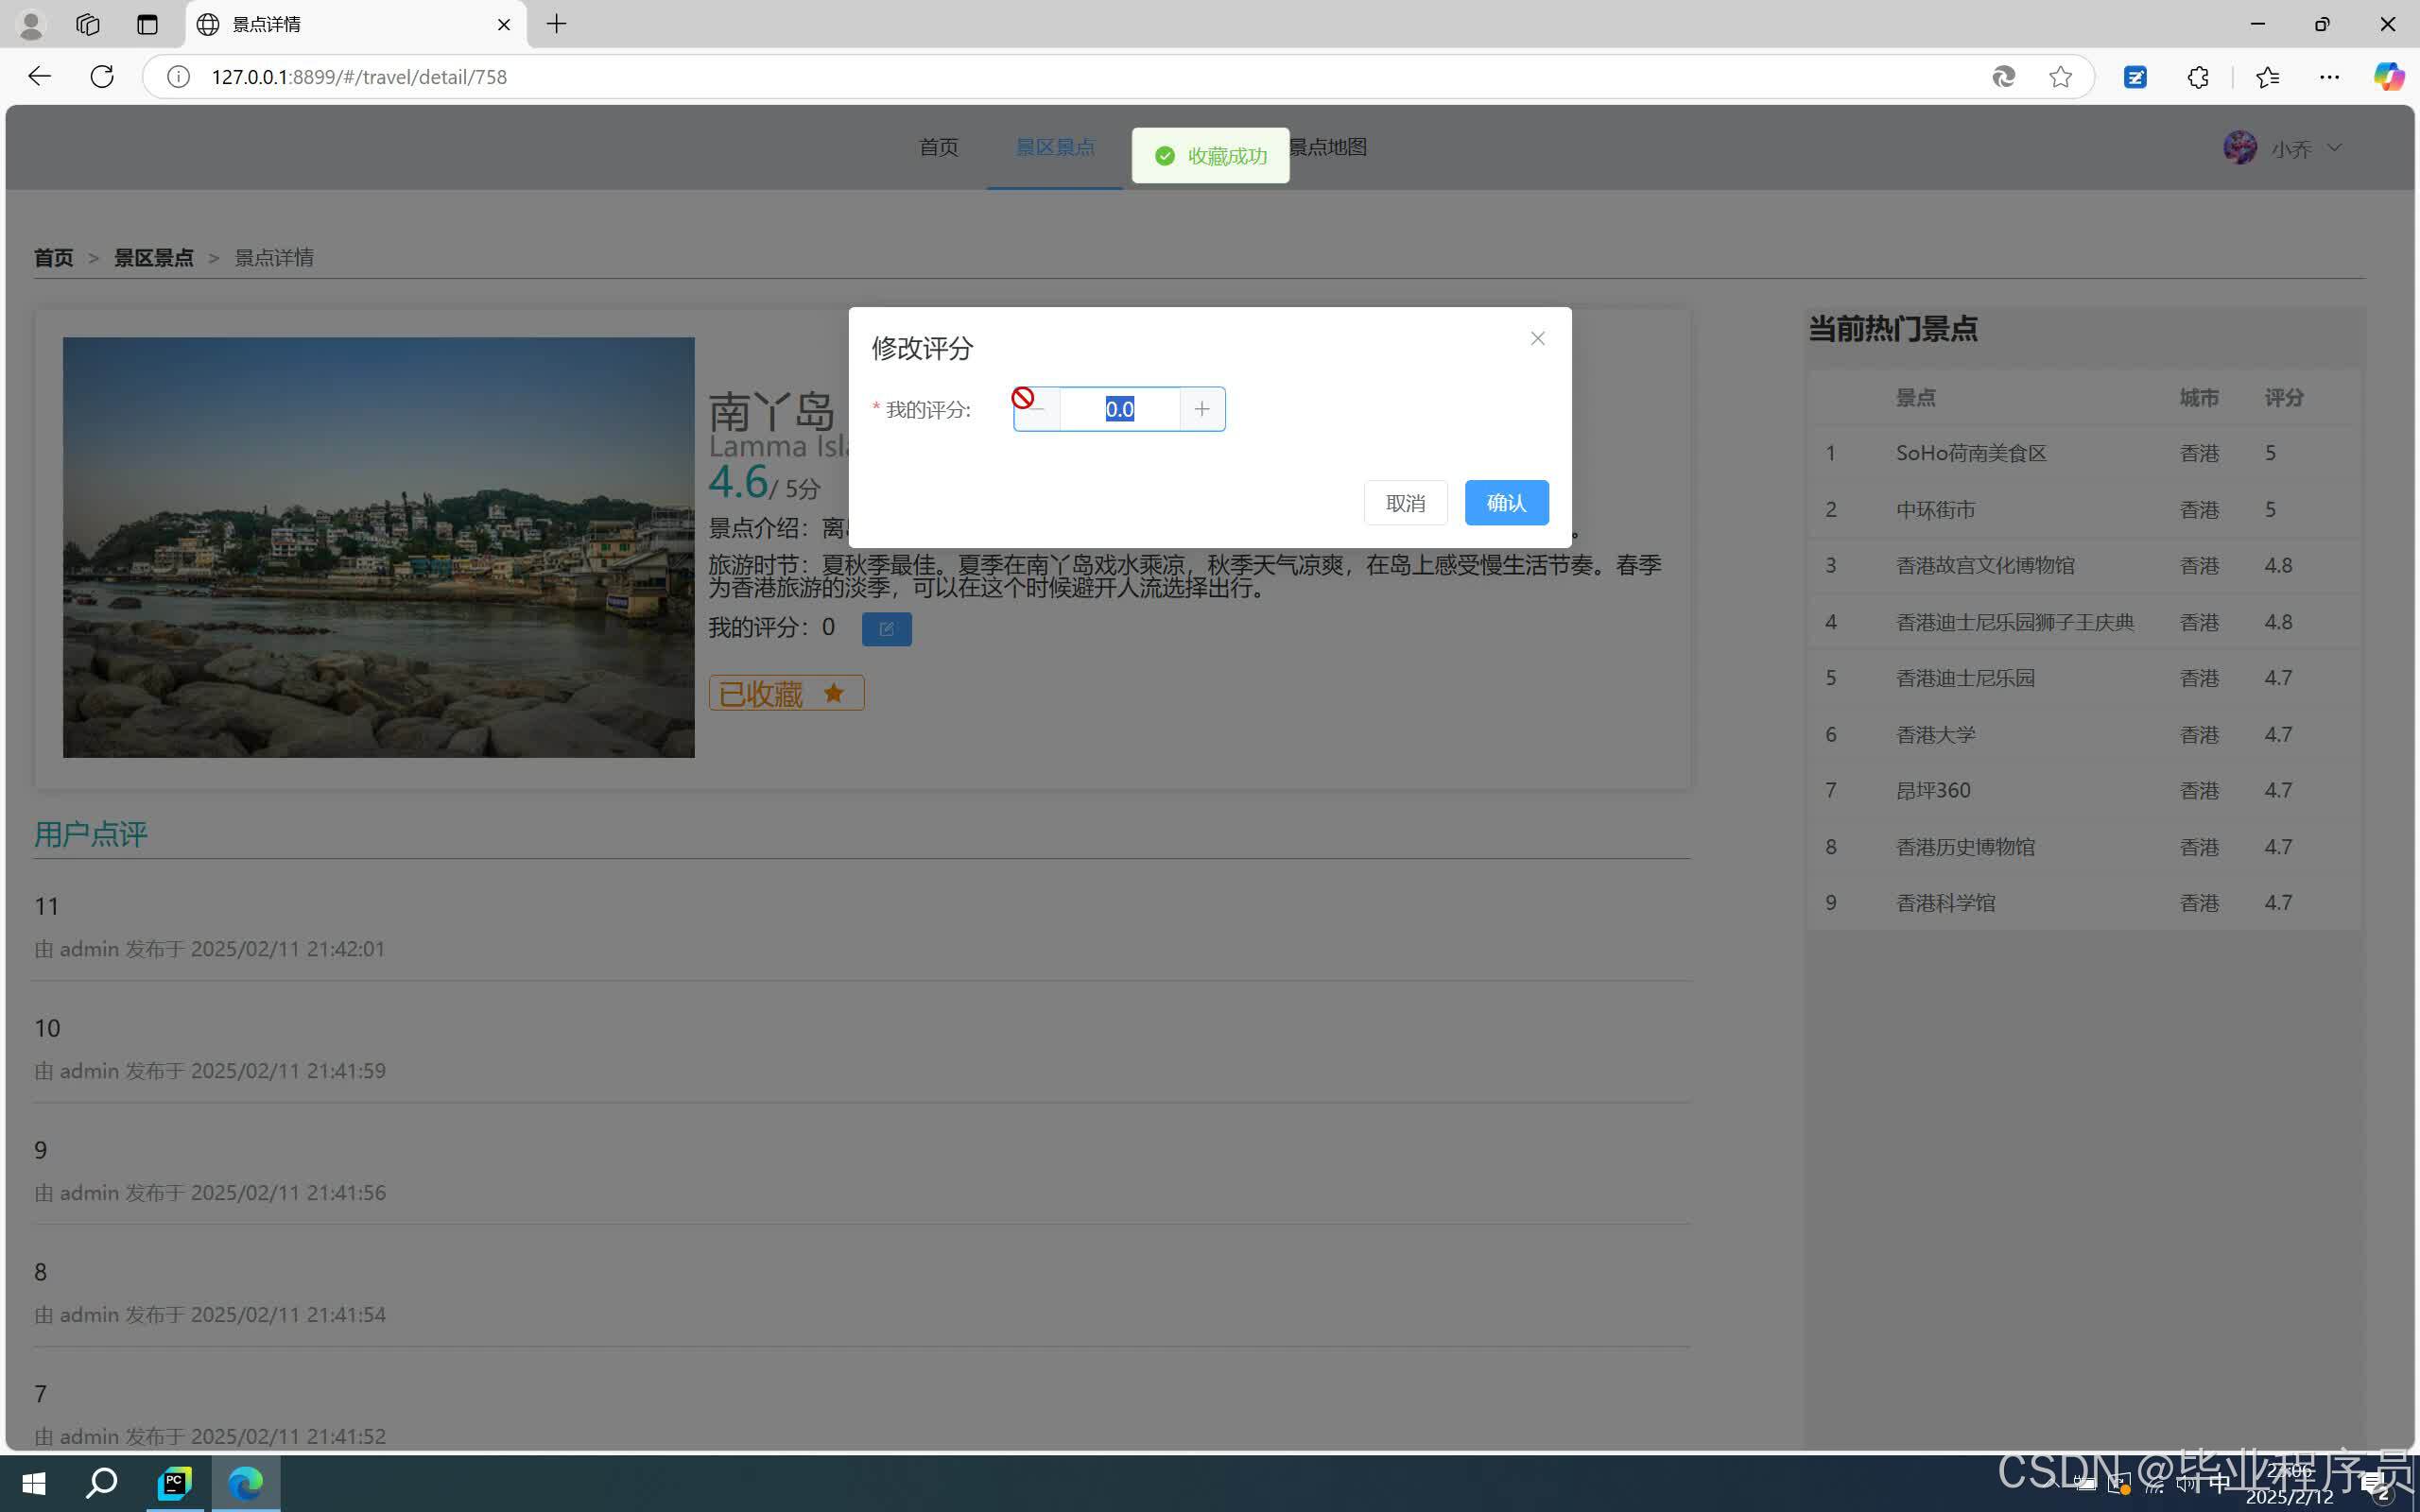
Task: Open 中环街市 in the hot spots table
Action: [x=1935, y=510]
